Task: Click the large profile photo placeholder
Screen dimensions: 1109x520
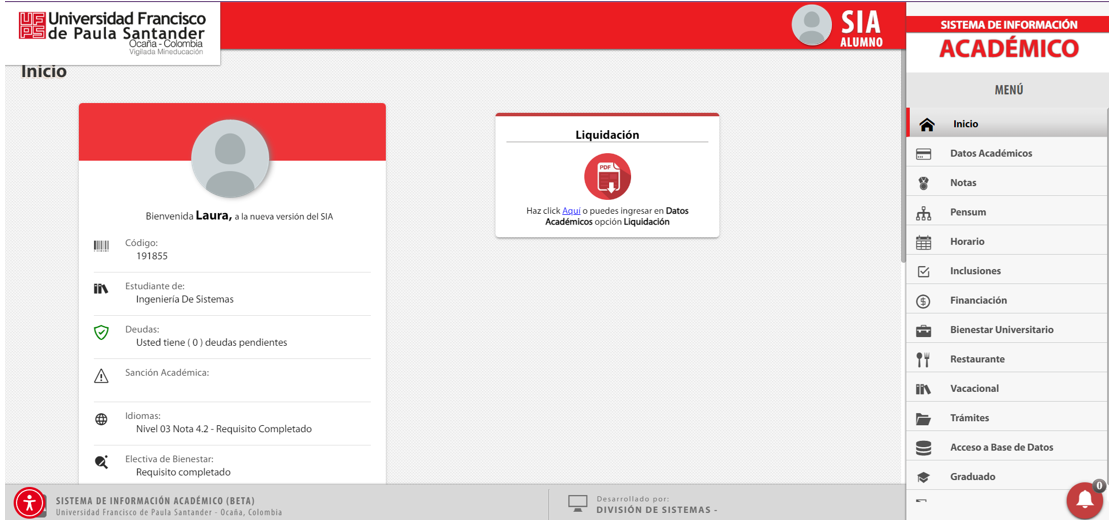Action: click(230, 160)
